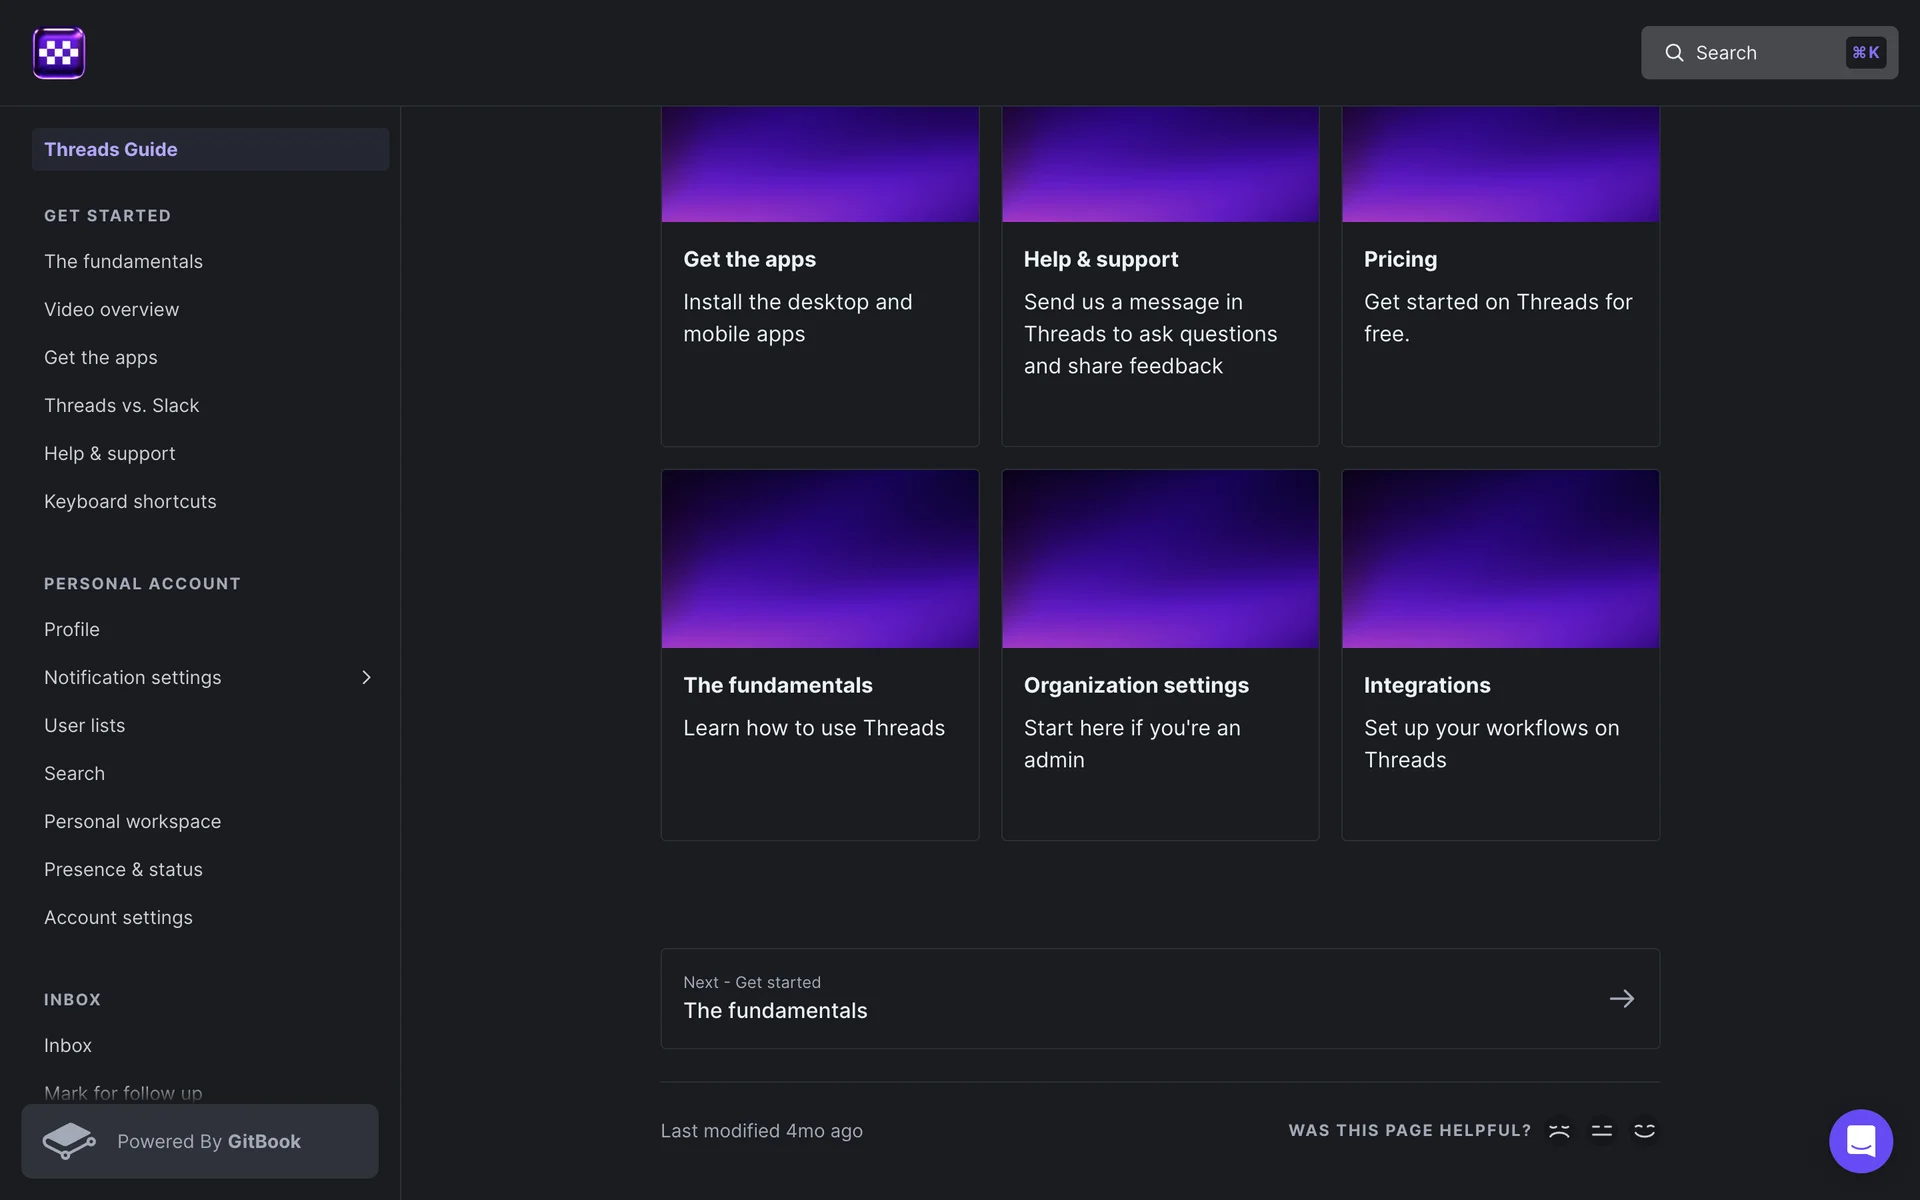The width and height of the screenshot is (1920, 1200).
Task: Open the Organization settings card
Action: tap(1160, 655)
